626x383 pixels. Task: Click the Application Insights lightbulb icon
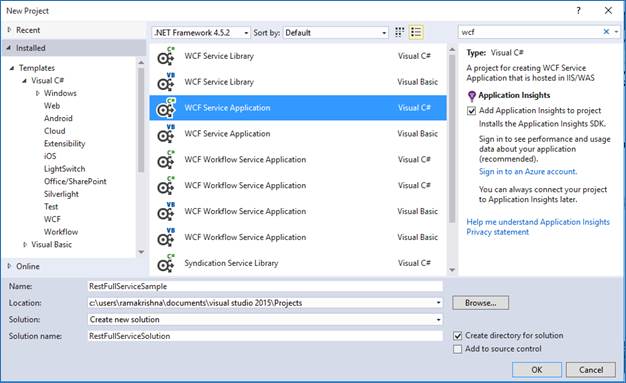click(471, 96)
